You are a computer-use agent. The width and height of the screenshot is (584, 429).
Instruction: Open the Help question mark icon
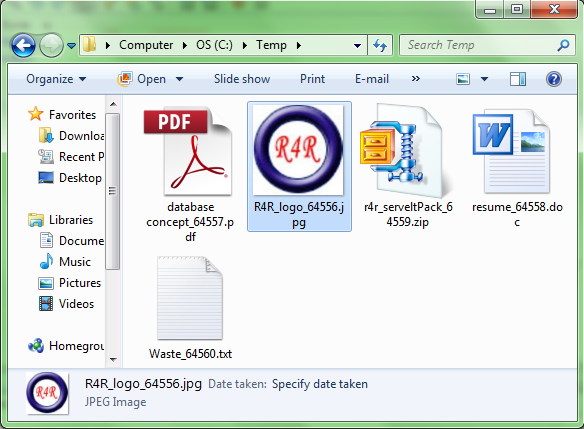click(554, 79)
